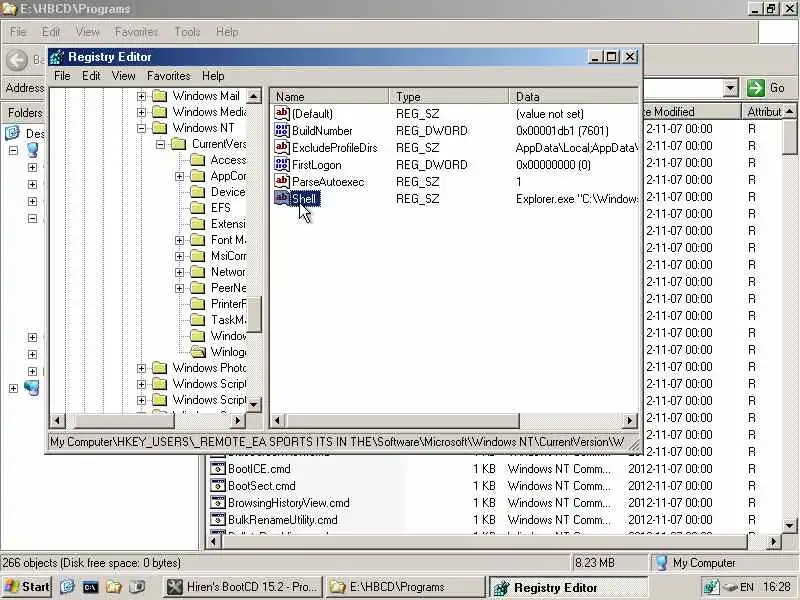Select the Device registry key

228,192
